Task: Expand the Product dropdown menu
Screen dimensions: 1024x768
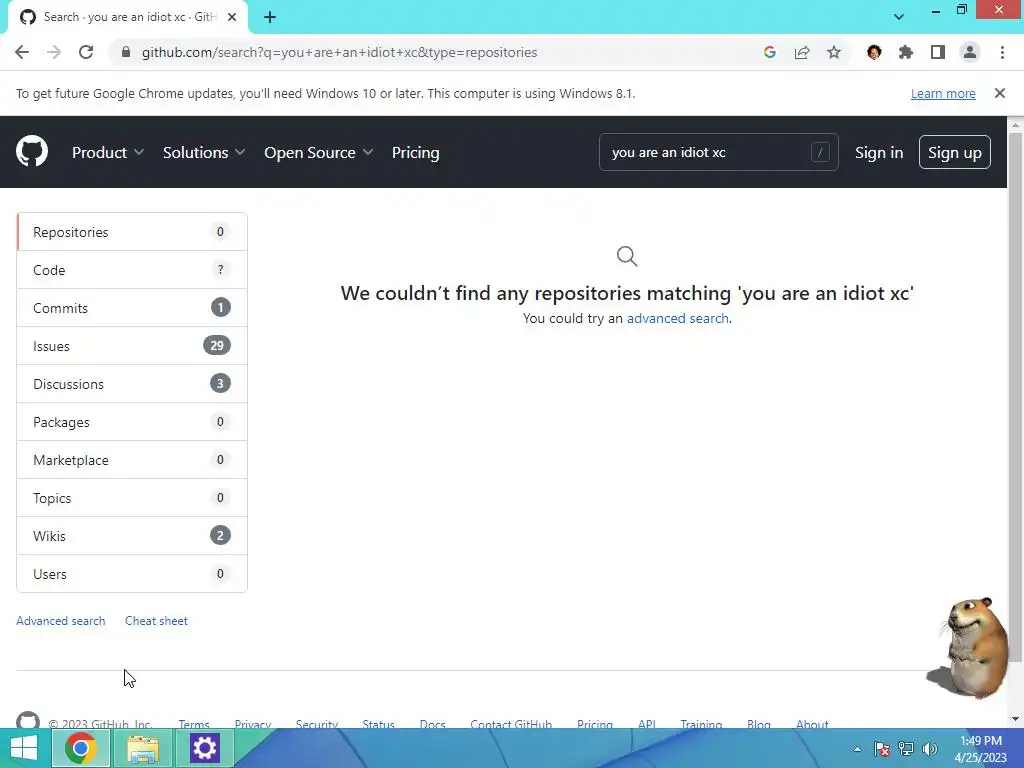Action: (x=108, y=152)
